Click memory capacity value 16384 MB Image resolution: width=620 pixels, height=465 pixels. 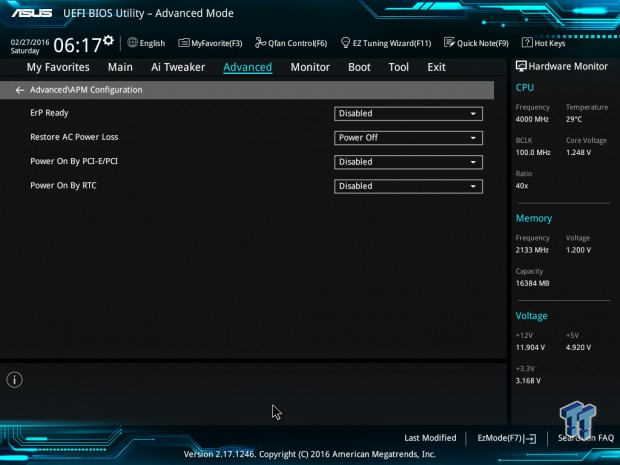[532, 283]
